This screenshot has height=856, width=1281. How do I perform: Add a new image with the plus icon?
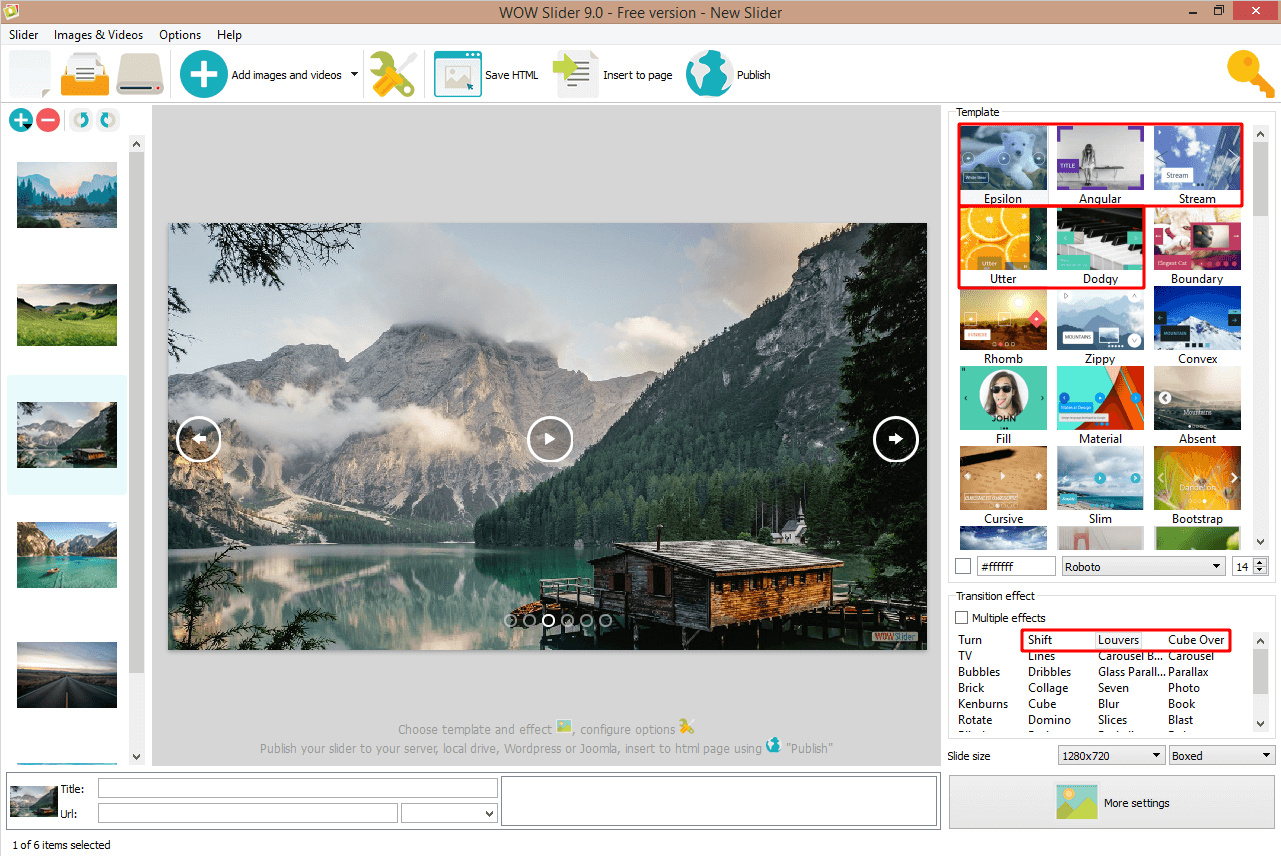point(21,120)
